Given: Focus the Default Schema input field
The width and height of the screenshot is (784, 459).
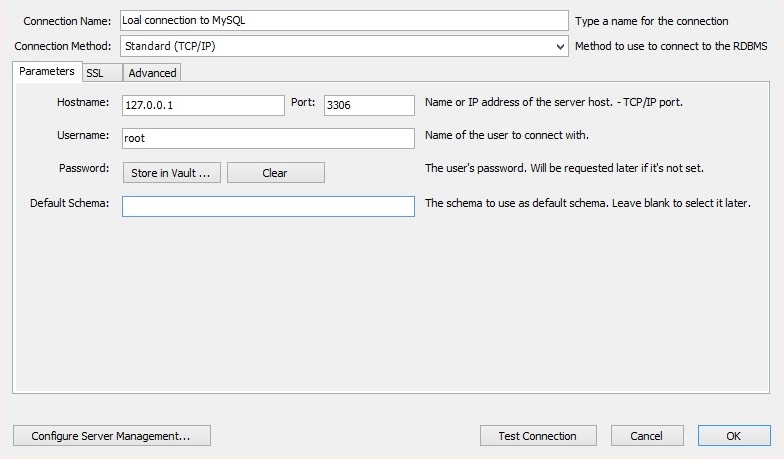Looking at the screenshot, I should (x=268, y=206).
